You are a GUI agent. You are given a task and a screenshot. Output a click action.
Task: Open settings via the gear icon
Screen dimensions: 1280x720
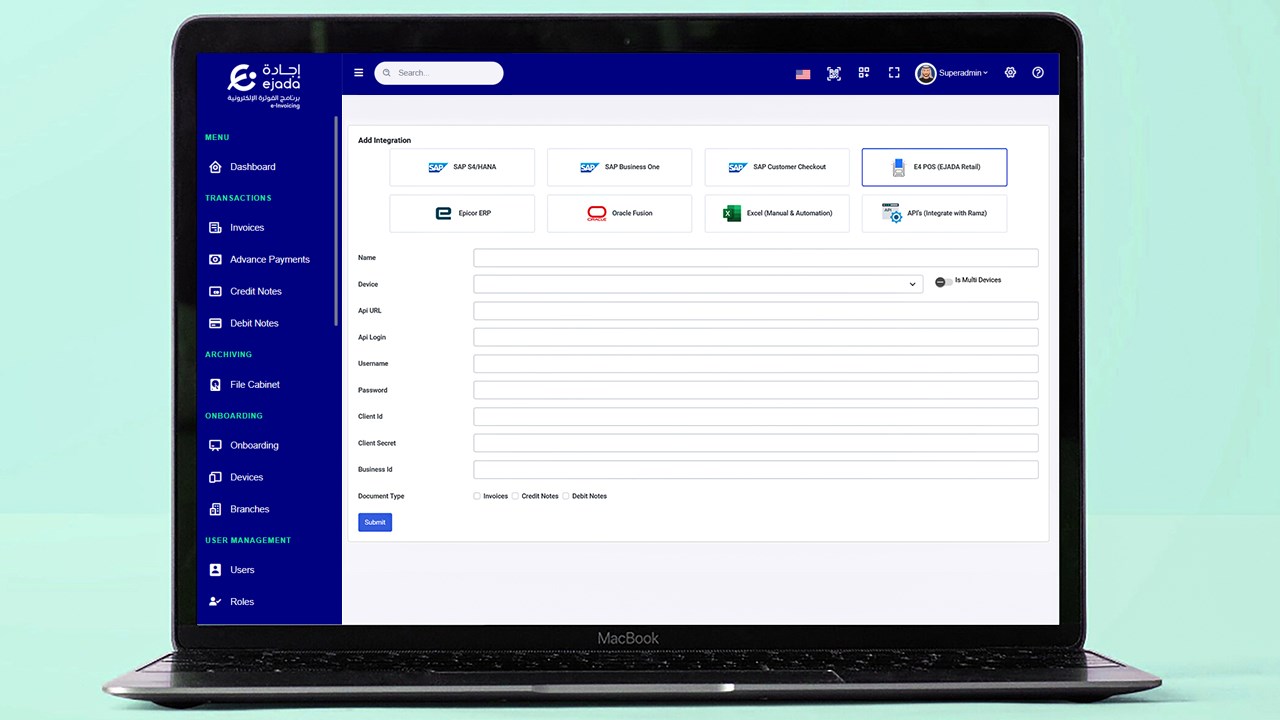(x=1010, y=72)
